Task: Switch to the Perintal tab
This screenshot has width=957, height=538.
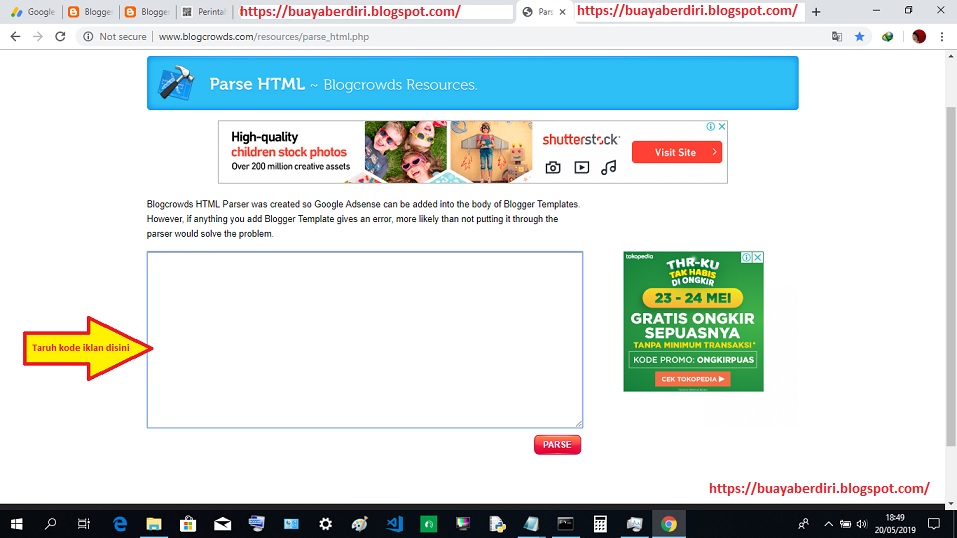Action: click(x=204, y=12)
